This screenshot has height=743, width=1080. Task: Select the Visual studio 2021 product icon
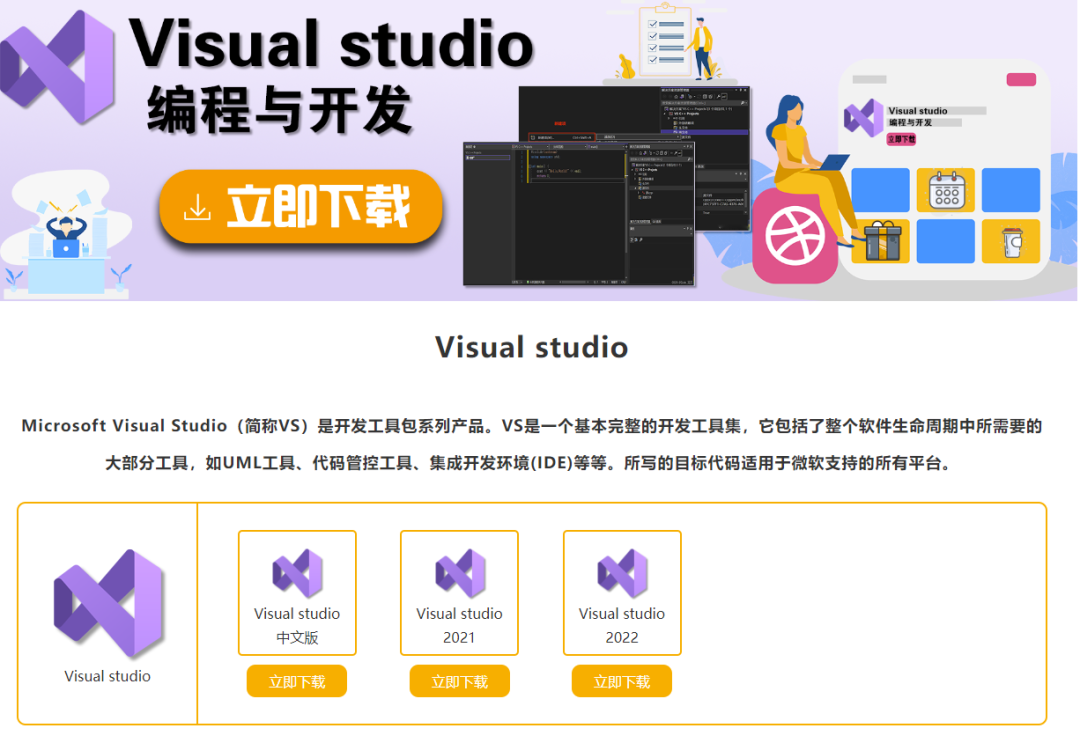[459, 573]
